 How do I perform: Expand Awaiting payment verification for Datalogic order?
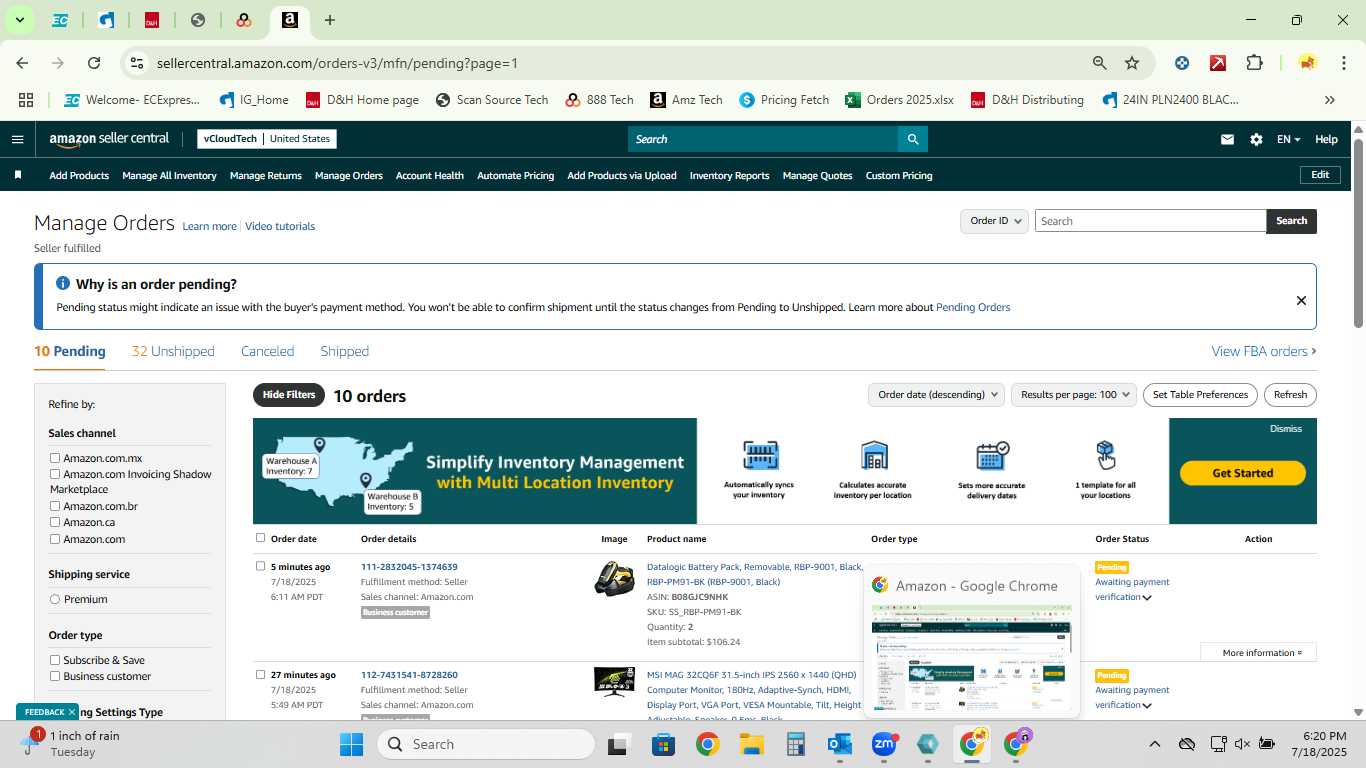[1147, 597]
